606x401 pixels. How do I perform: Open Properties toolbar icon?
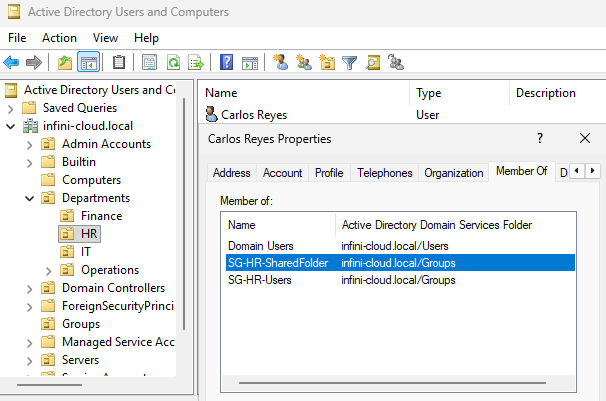click(149, 62)
